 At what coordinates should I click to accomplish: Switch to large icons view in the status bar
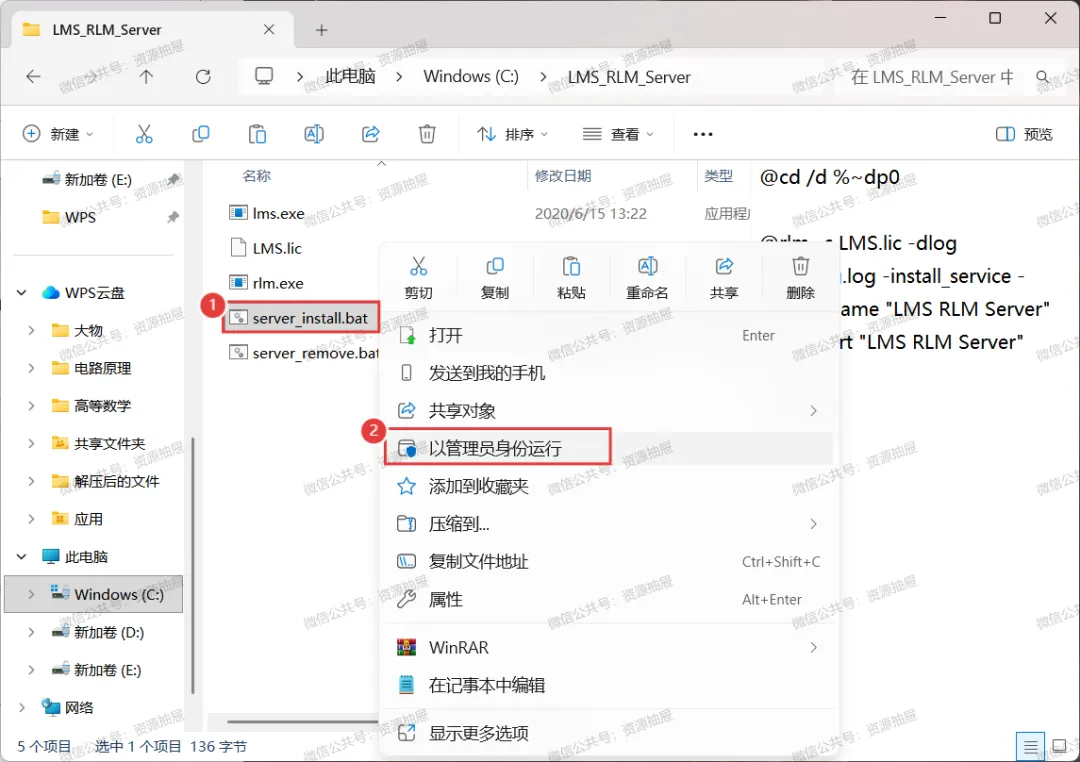tap(1060, 746)
